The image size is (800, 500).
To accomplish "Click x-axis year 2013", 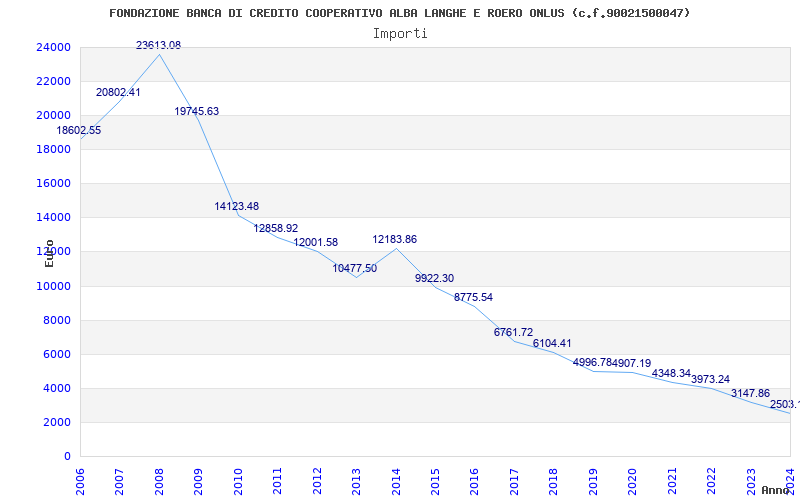I will click(356, 482).
